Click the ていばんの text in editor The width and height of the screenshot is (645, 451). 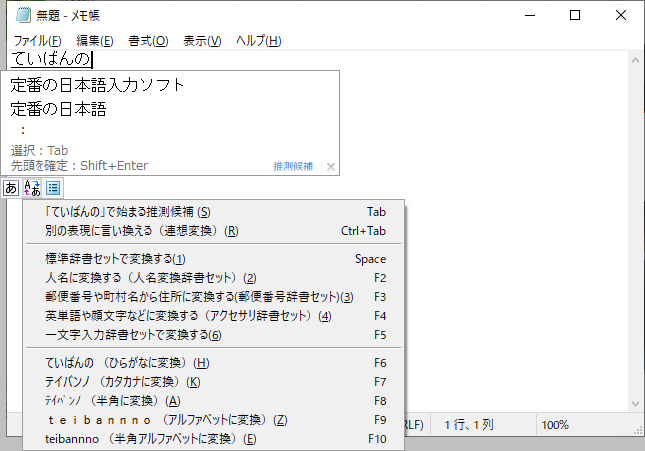[x=50, y=58]
